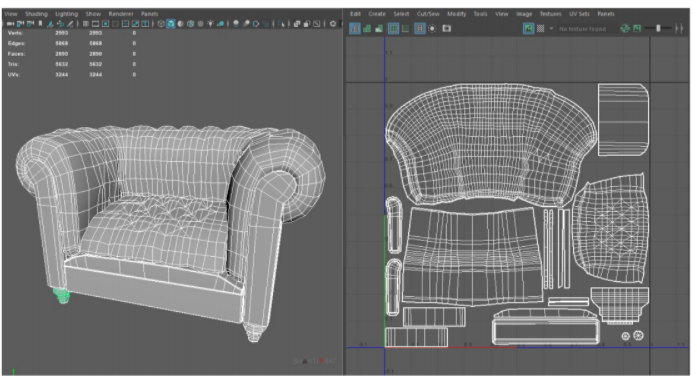Click the smooth shade all sphere icon

point(180,24)
